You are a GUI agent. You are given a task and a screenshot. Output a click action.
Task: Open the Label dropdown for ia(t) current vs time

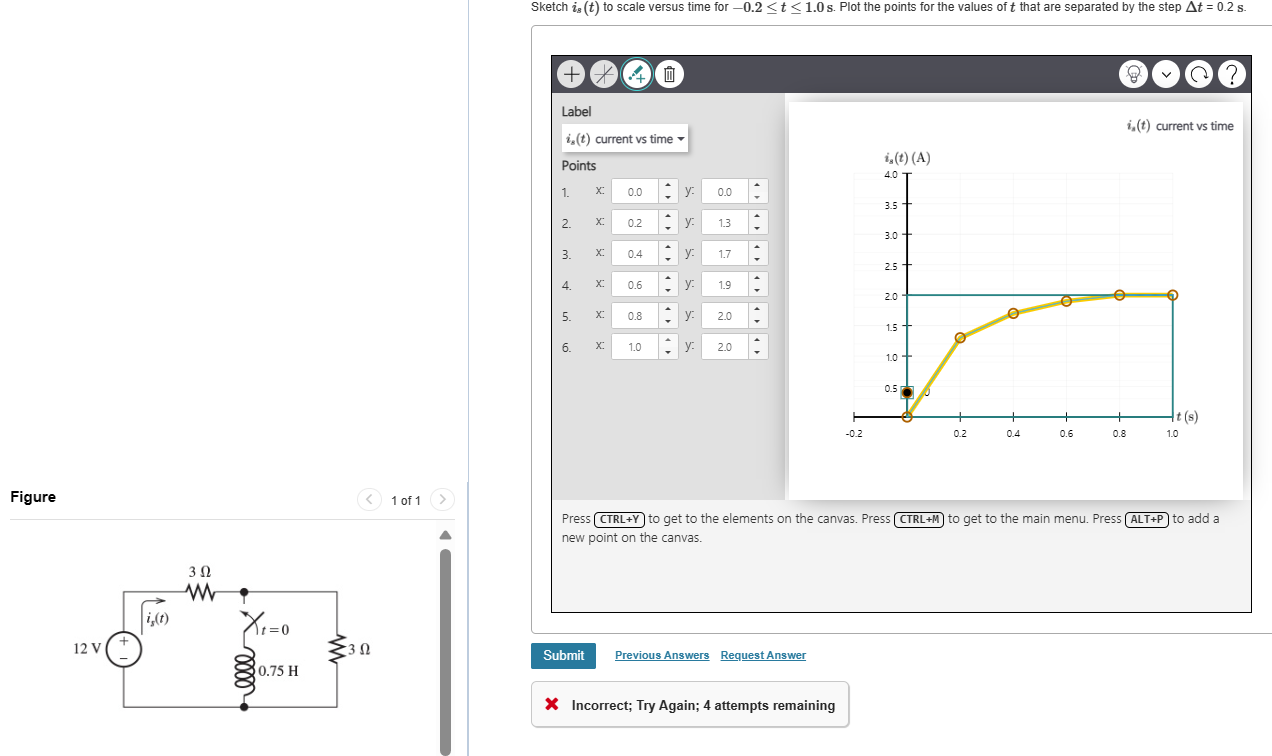[624, 139]
